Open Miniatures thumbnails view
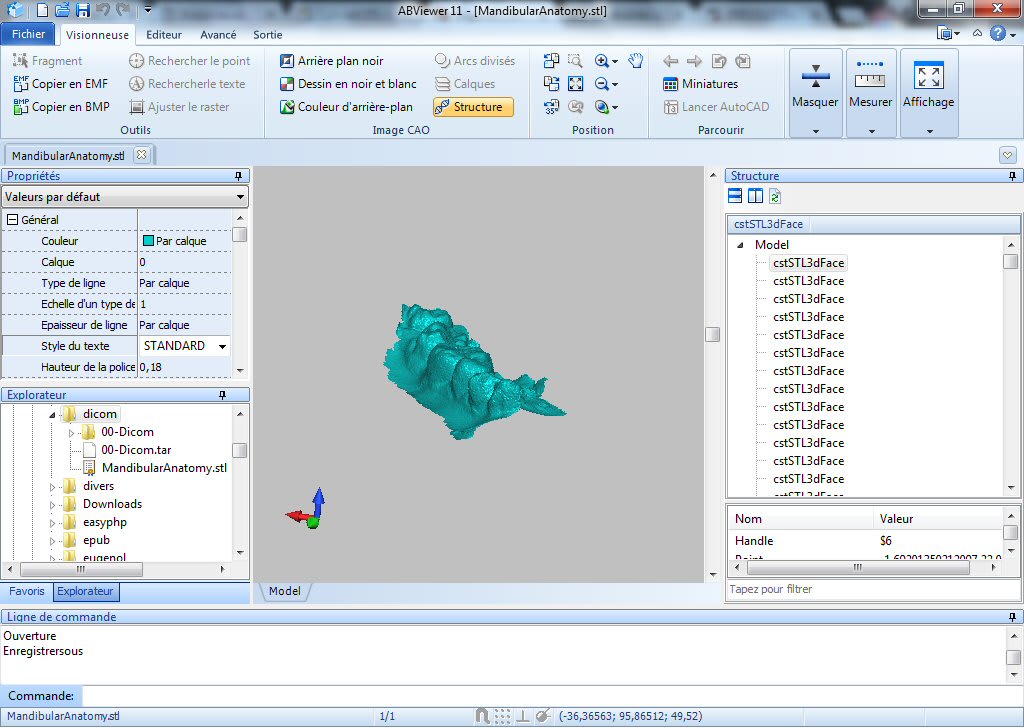This screenshot has height=728, width=1024. [700, 84]
